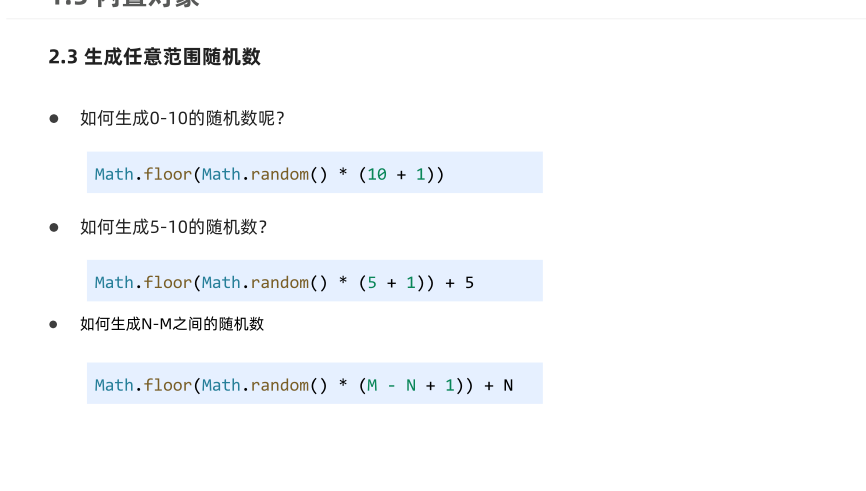Click the second bullet dot before 如何生成5-10
The height and width of the screenshot is (491, 866).
[54, 227]
